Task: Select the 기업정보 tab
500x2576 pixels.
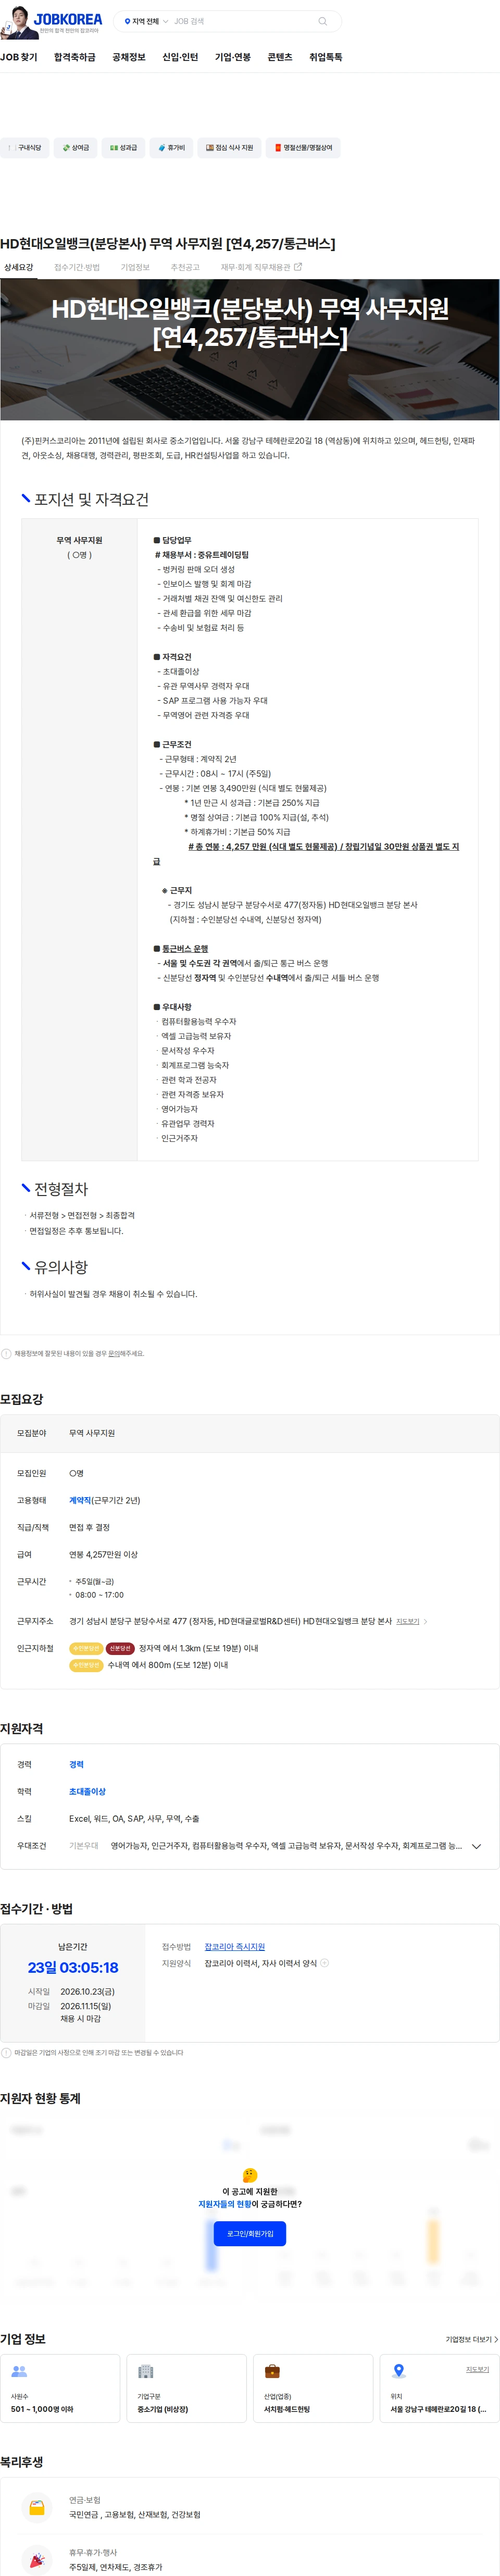Action: (x=135, y=267)
